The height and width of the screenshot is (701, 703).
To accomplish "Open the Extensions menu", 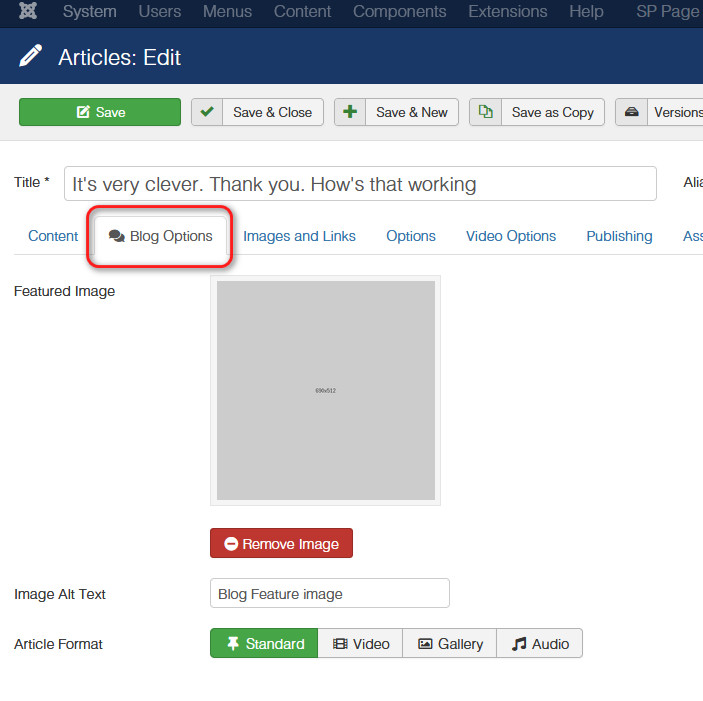I will pos(508,11).
